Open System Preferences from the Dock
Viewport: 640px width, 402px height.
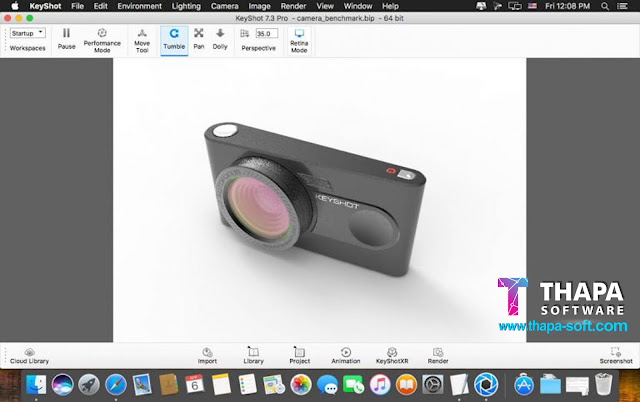tap(433, 384)
